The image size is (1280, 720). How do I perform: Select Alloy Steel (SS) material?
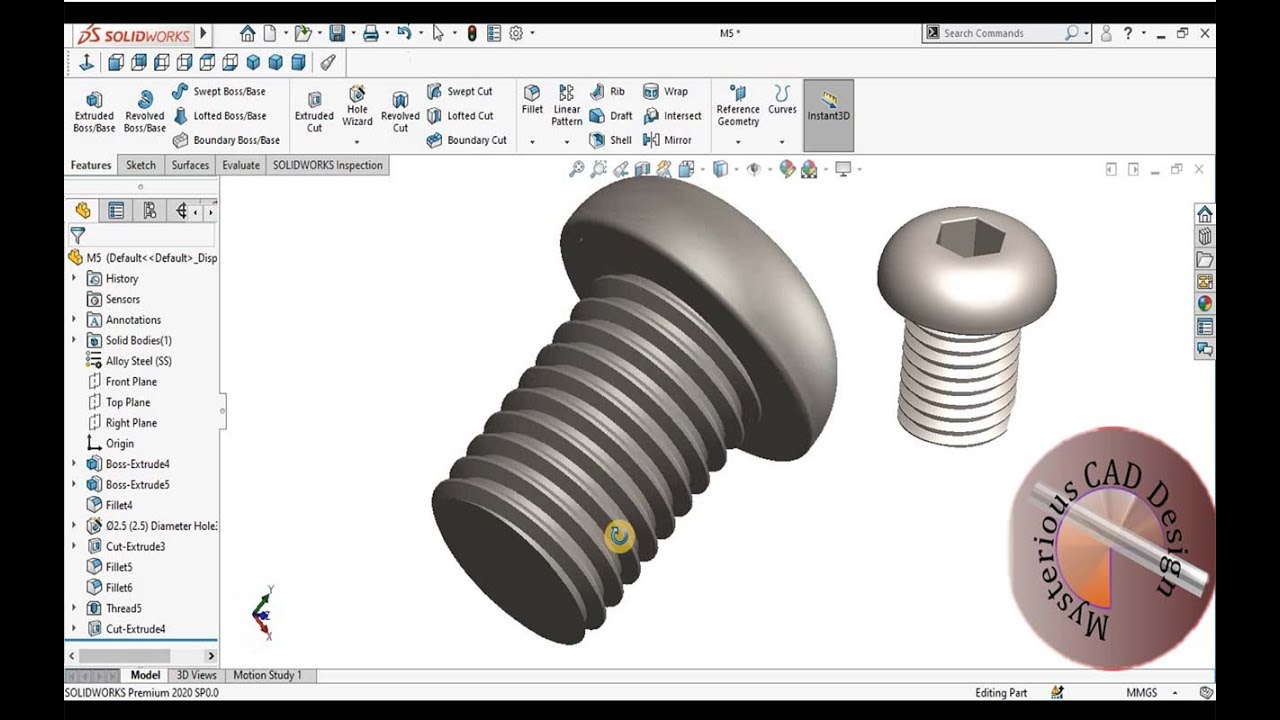128,361
